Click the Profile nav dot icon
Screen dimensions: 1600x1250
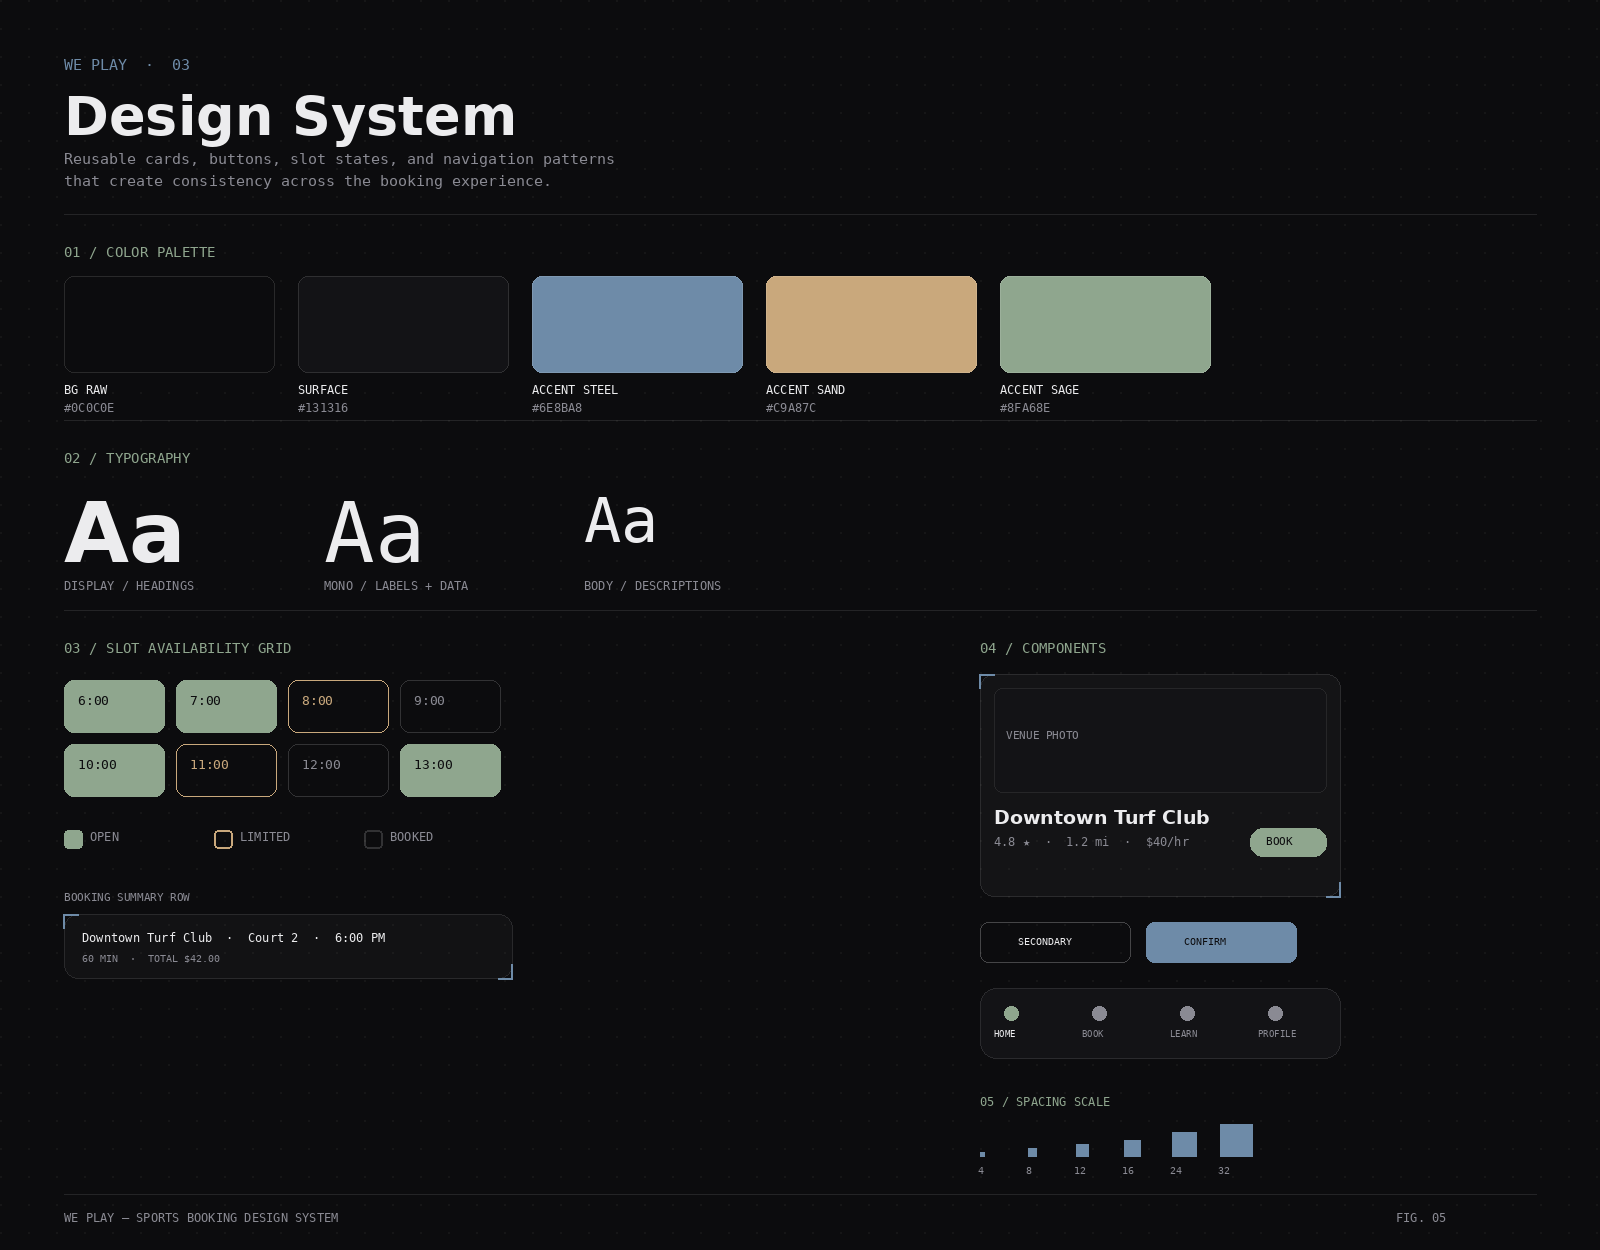1275,1013
